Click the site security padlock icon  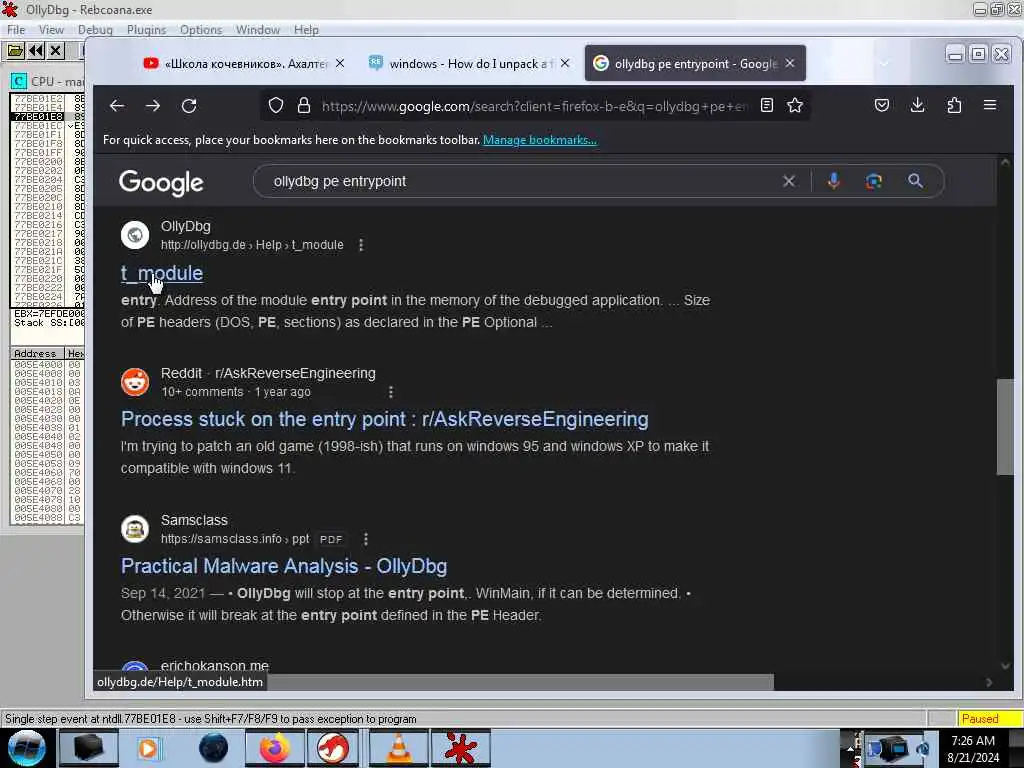click(304, 105)
